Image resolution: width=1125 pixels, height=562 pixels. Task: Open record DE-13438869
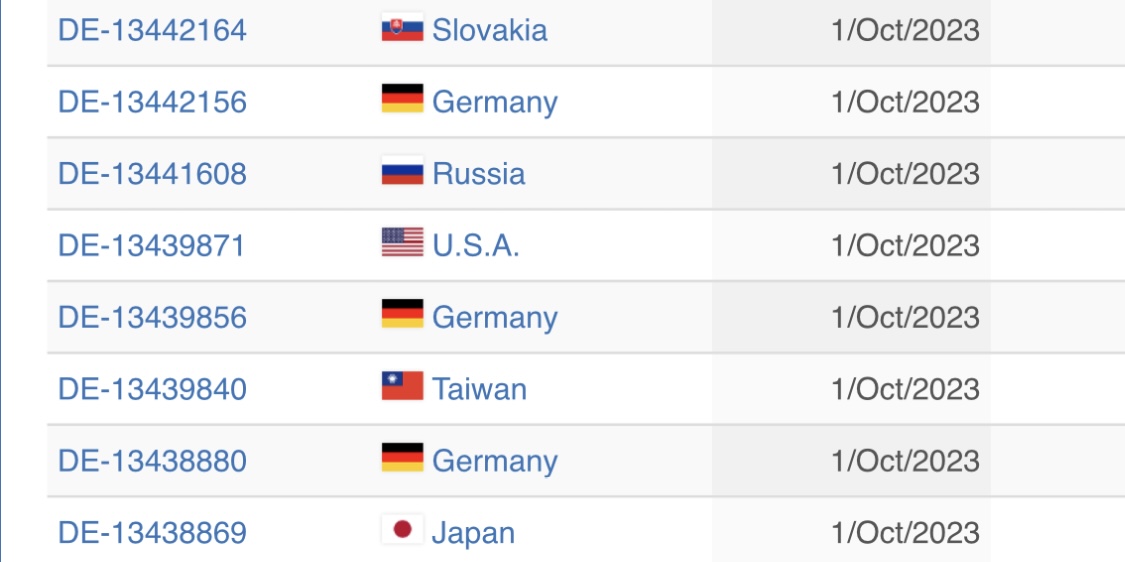(152, 533)
